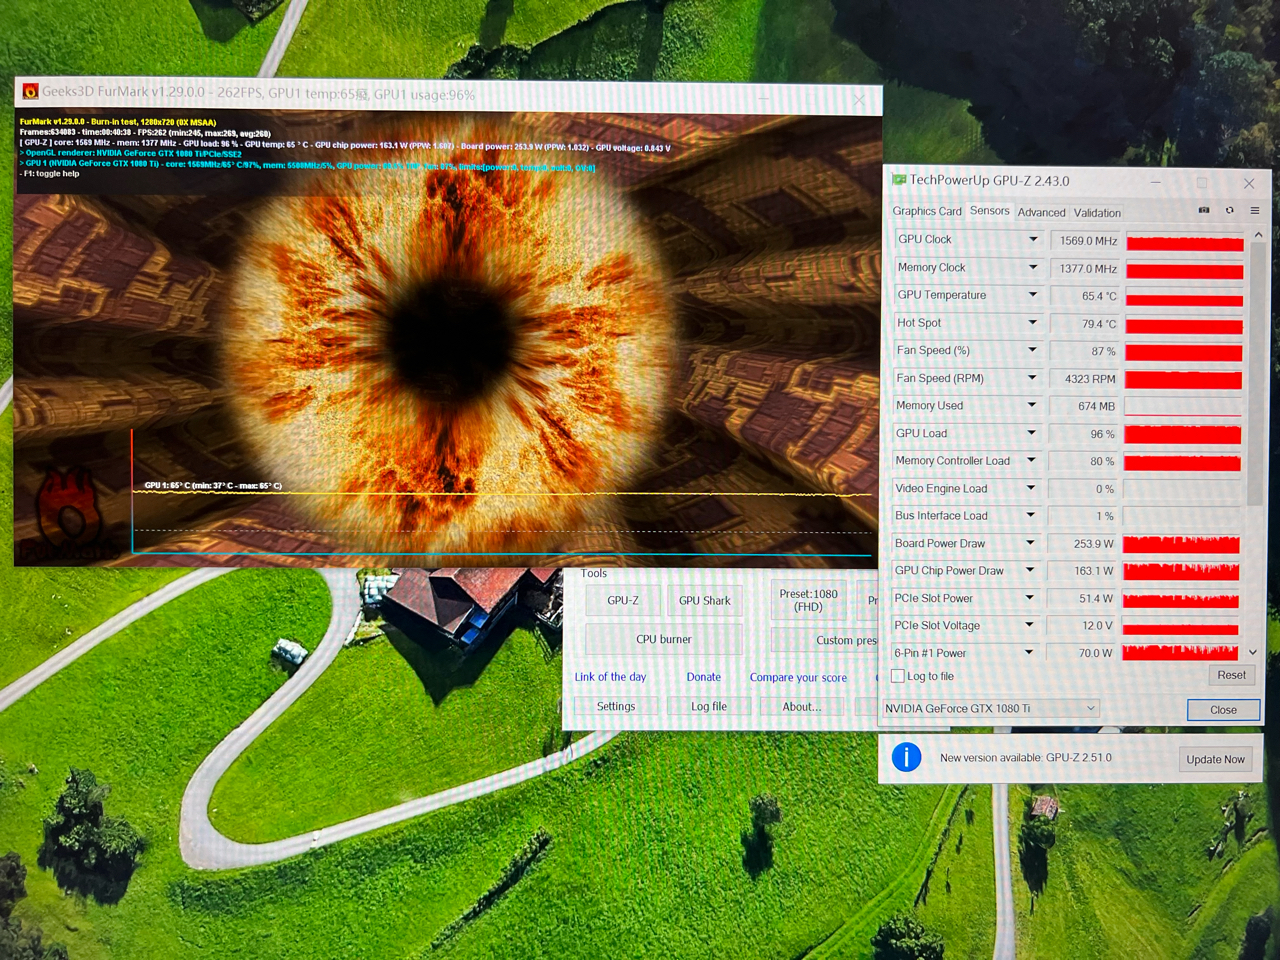
Task: Click the FurMark Log file button
Action: tap(709, 706)
